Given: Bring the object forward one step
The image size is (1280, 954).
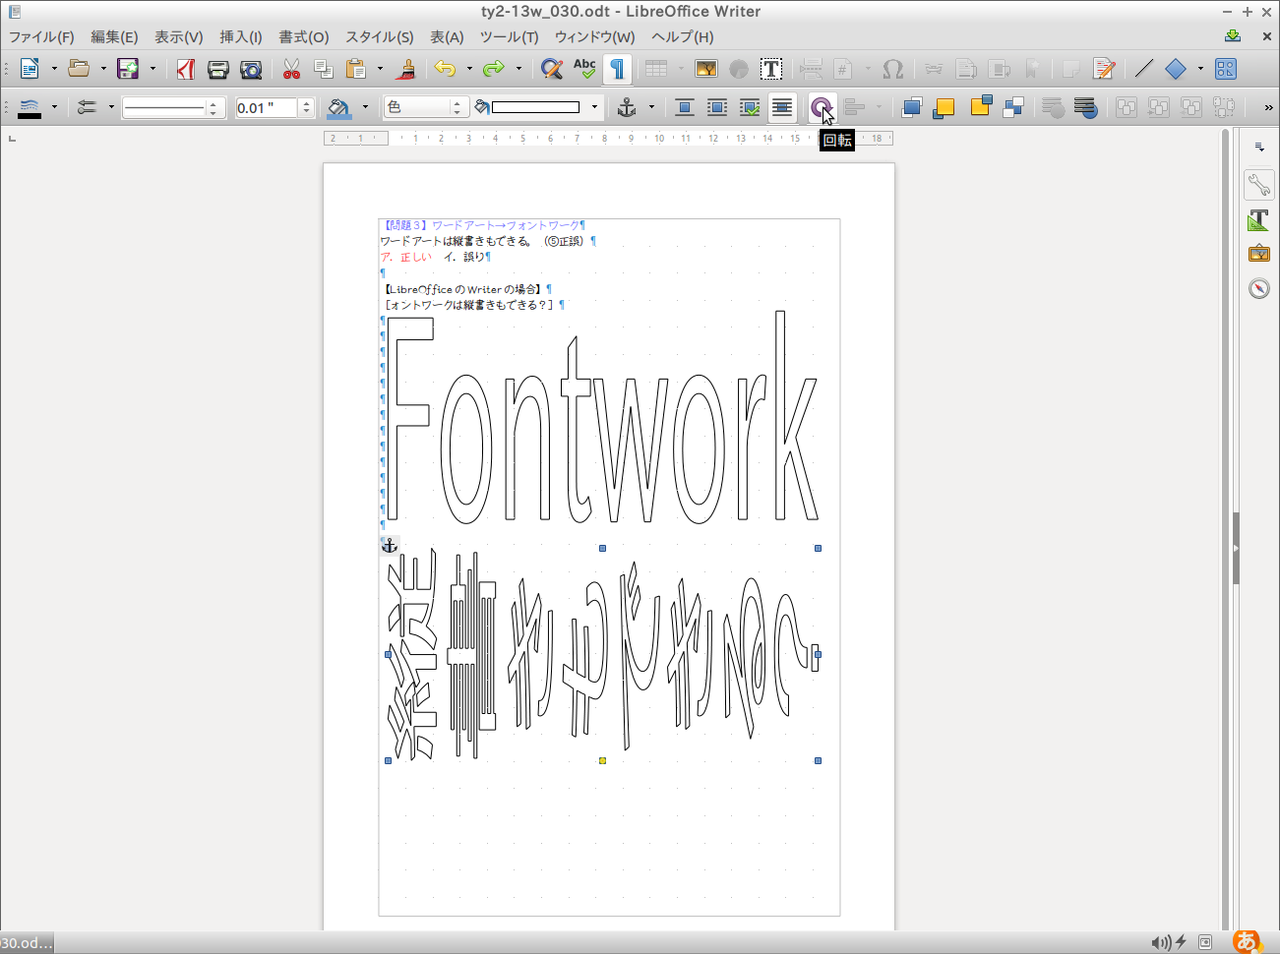Looking at the screenshot, I should tap(943, 108).
